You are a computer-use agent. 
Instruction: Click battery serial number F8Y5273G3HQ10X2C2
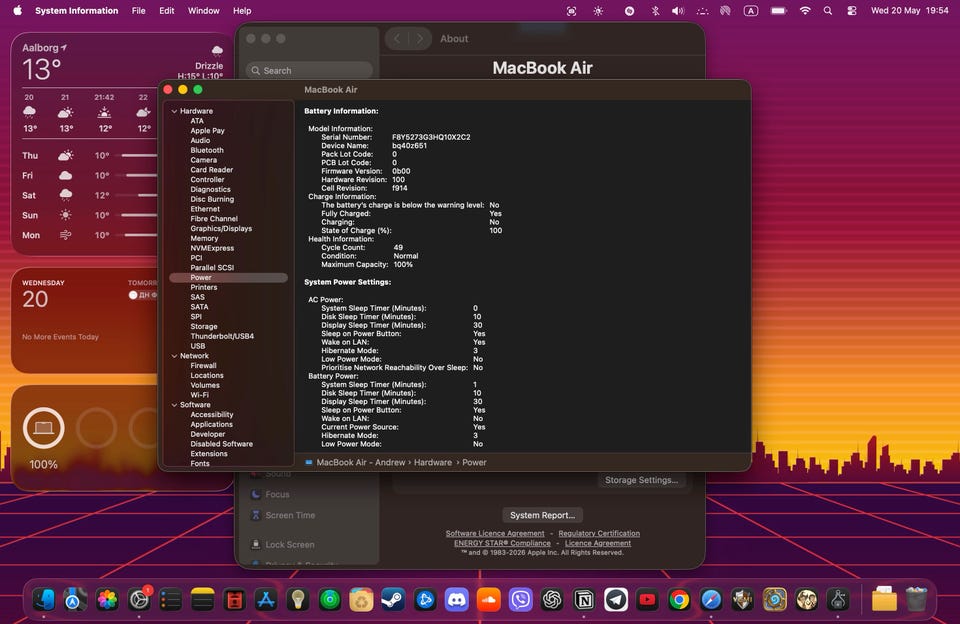coord(431,138)
